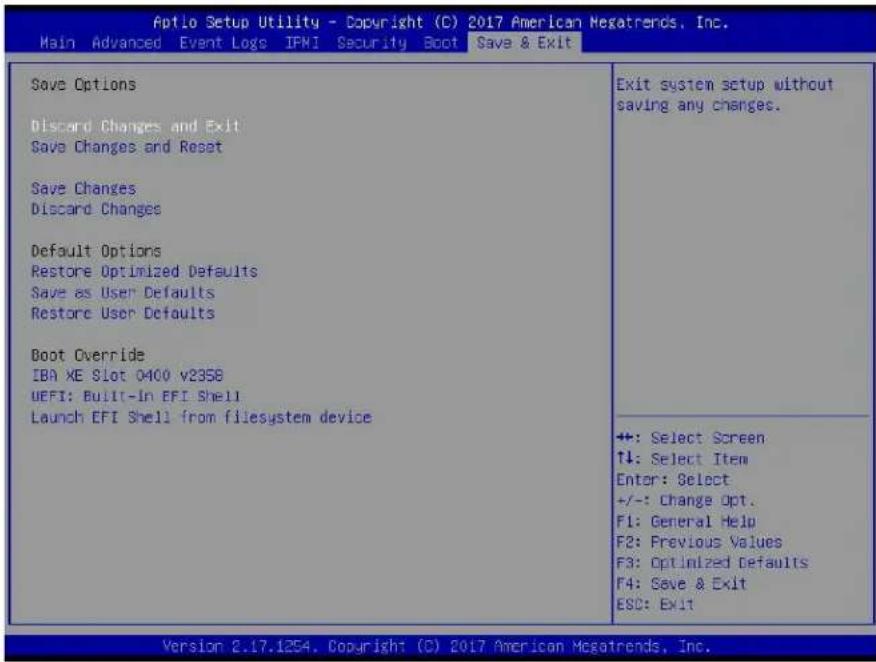Click the 'ESC: Exit' hint
The image size is (876, 662).
(655, 605)
